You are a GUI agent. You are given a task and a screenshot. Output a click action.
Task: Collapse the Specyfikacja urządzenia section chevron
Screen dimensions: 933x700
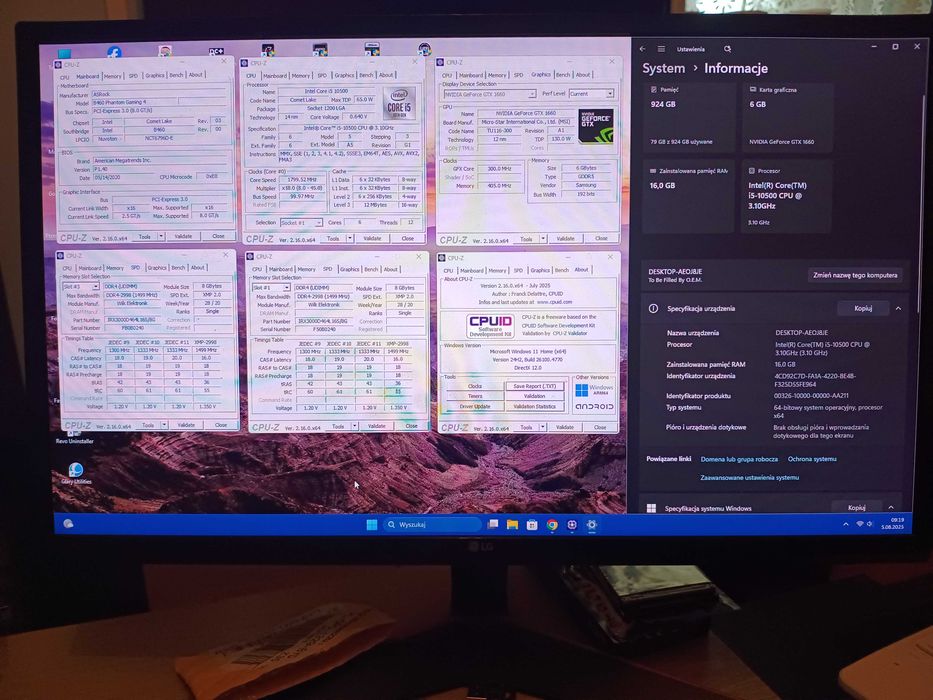click(x=898, y=308)
